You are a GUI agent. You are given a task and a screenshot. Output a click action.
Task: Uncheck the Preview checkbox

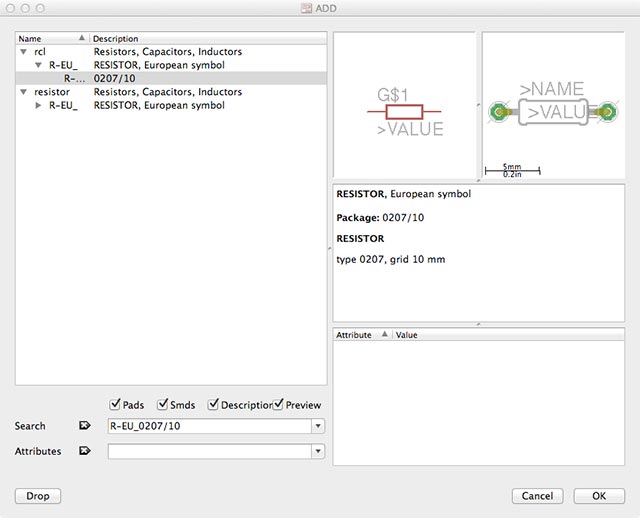coord(278,405)
